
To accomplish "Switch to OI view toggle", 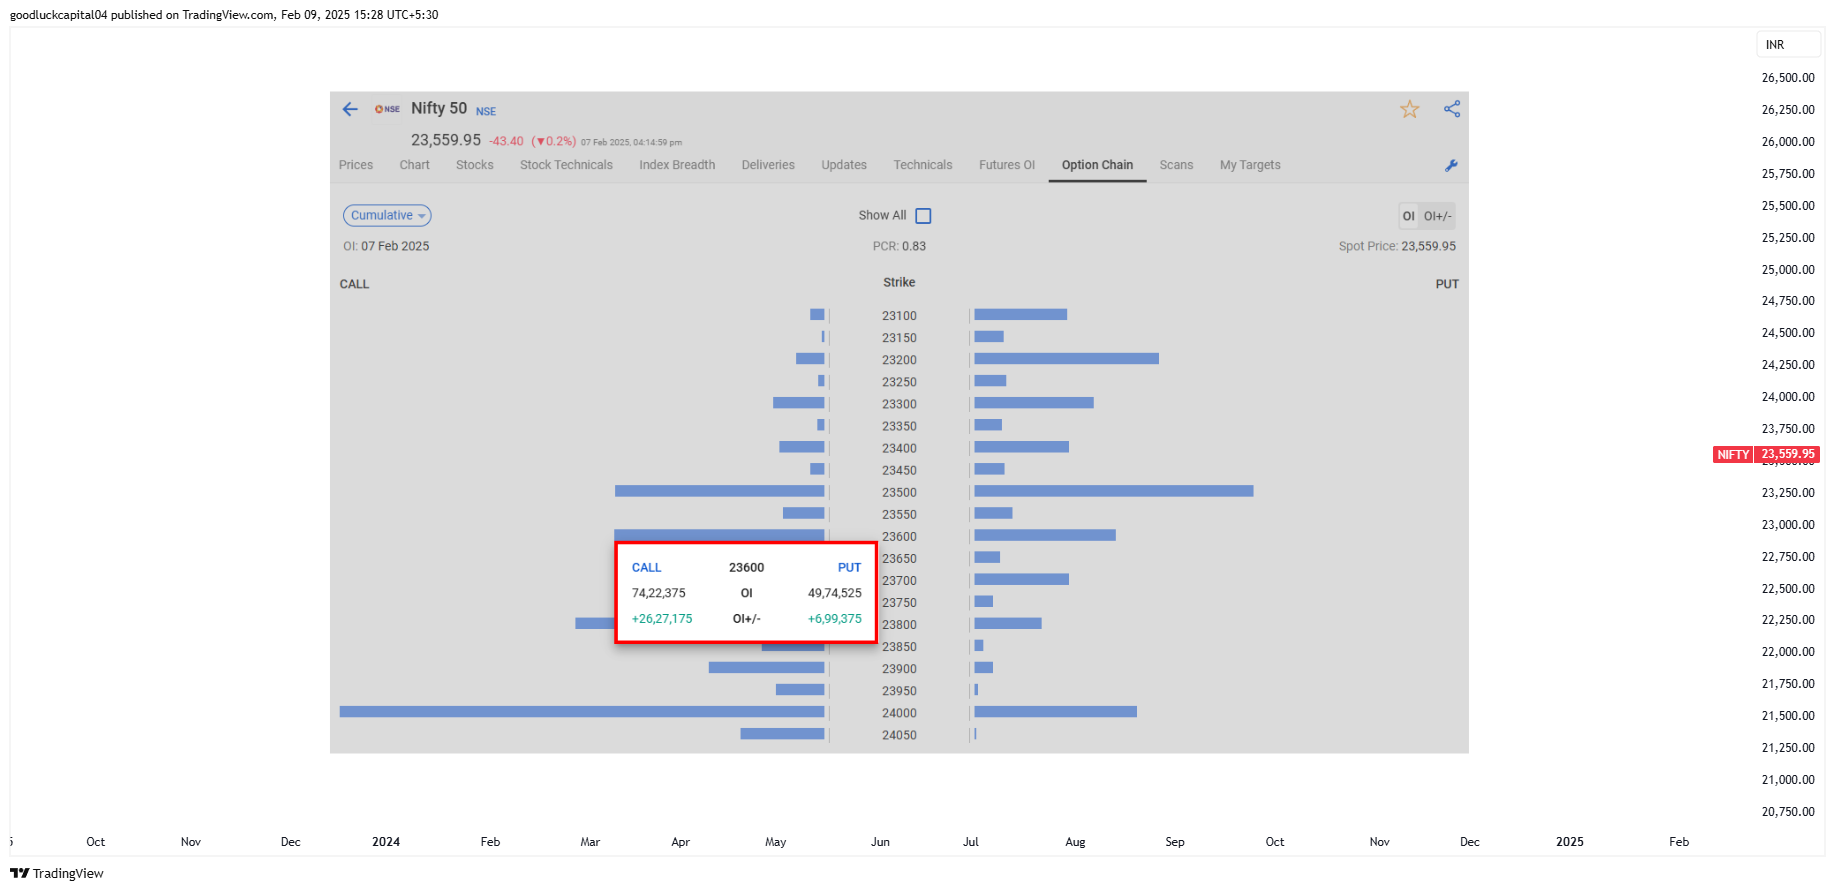I will (1408, 216).
